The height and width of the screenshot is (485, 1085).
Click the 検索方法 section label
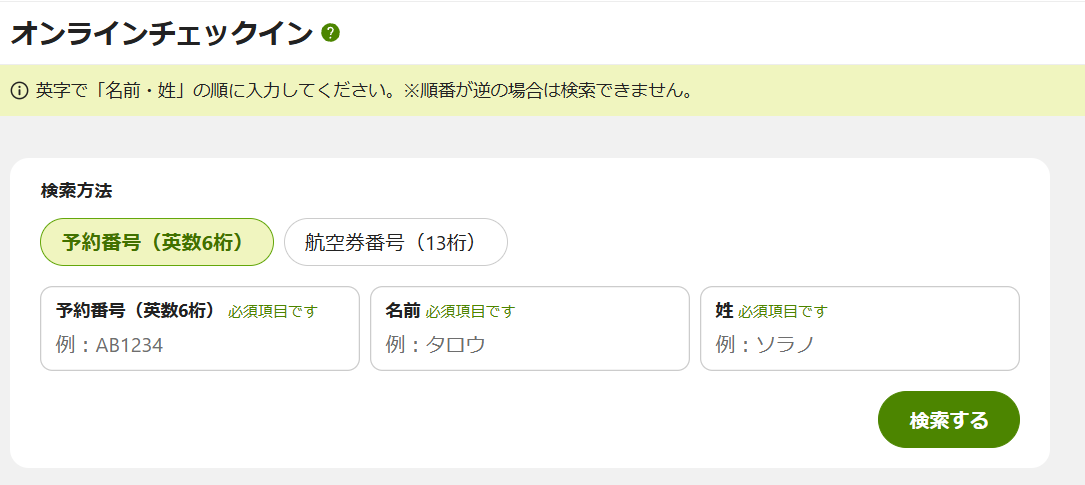coord(76,191)
